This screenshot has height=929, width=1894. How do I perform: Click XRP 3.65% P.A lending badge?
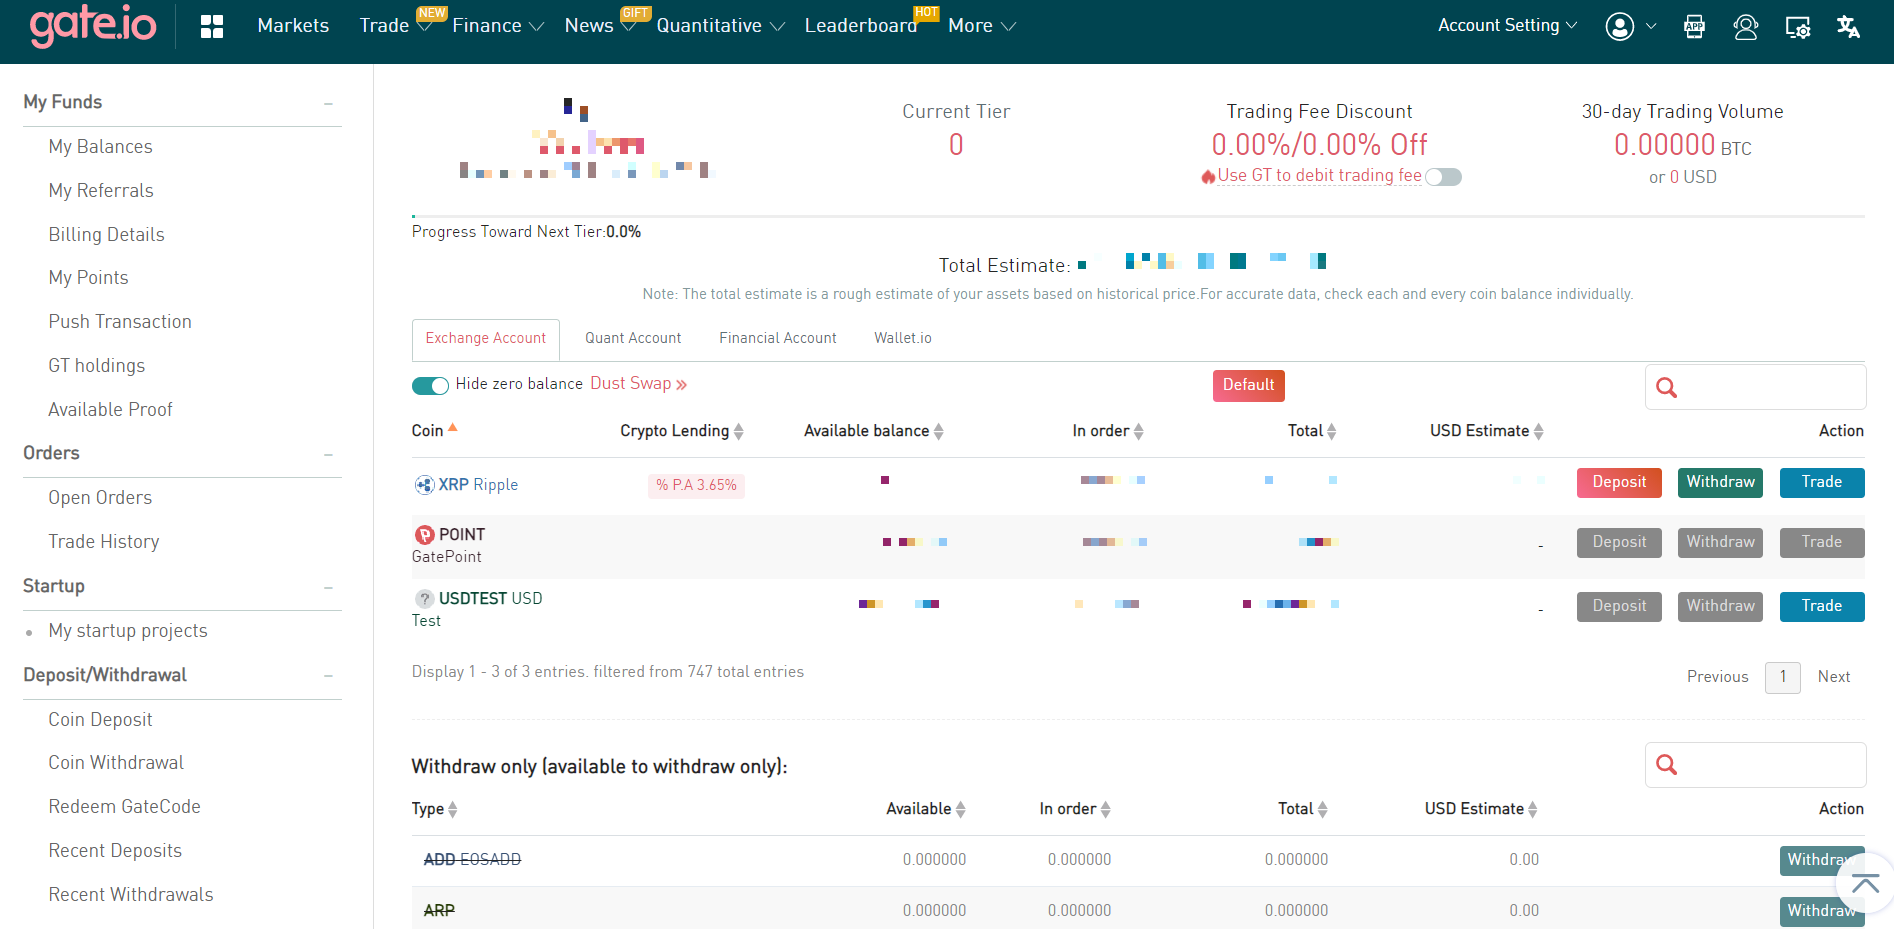coord(696,486)
